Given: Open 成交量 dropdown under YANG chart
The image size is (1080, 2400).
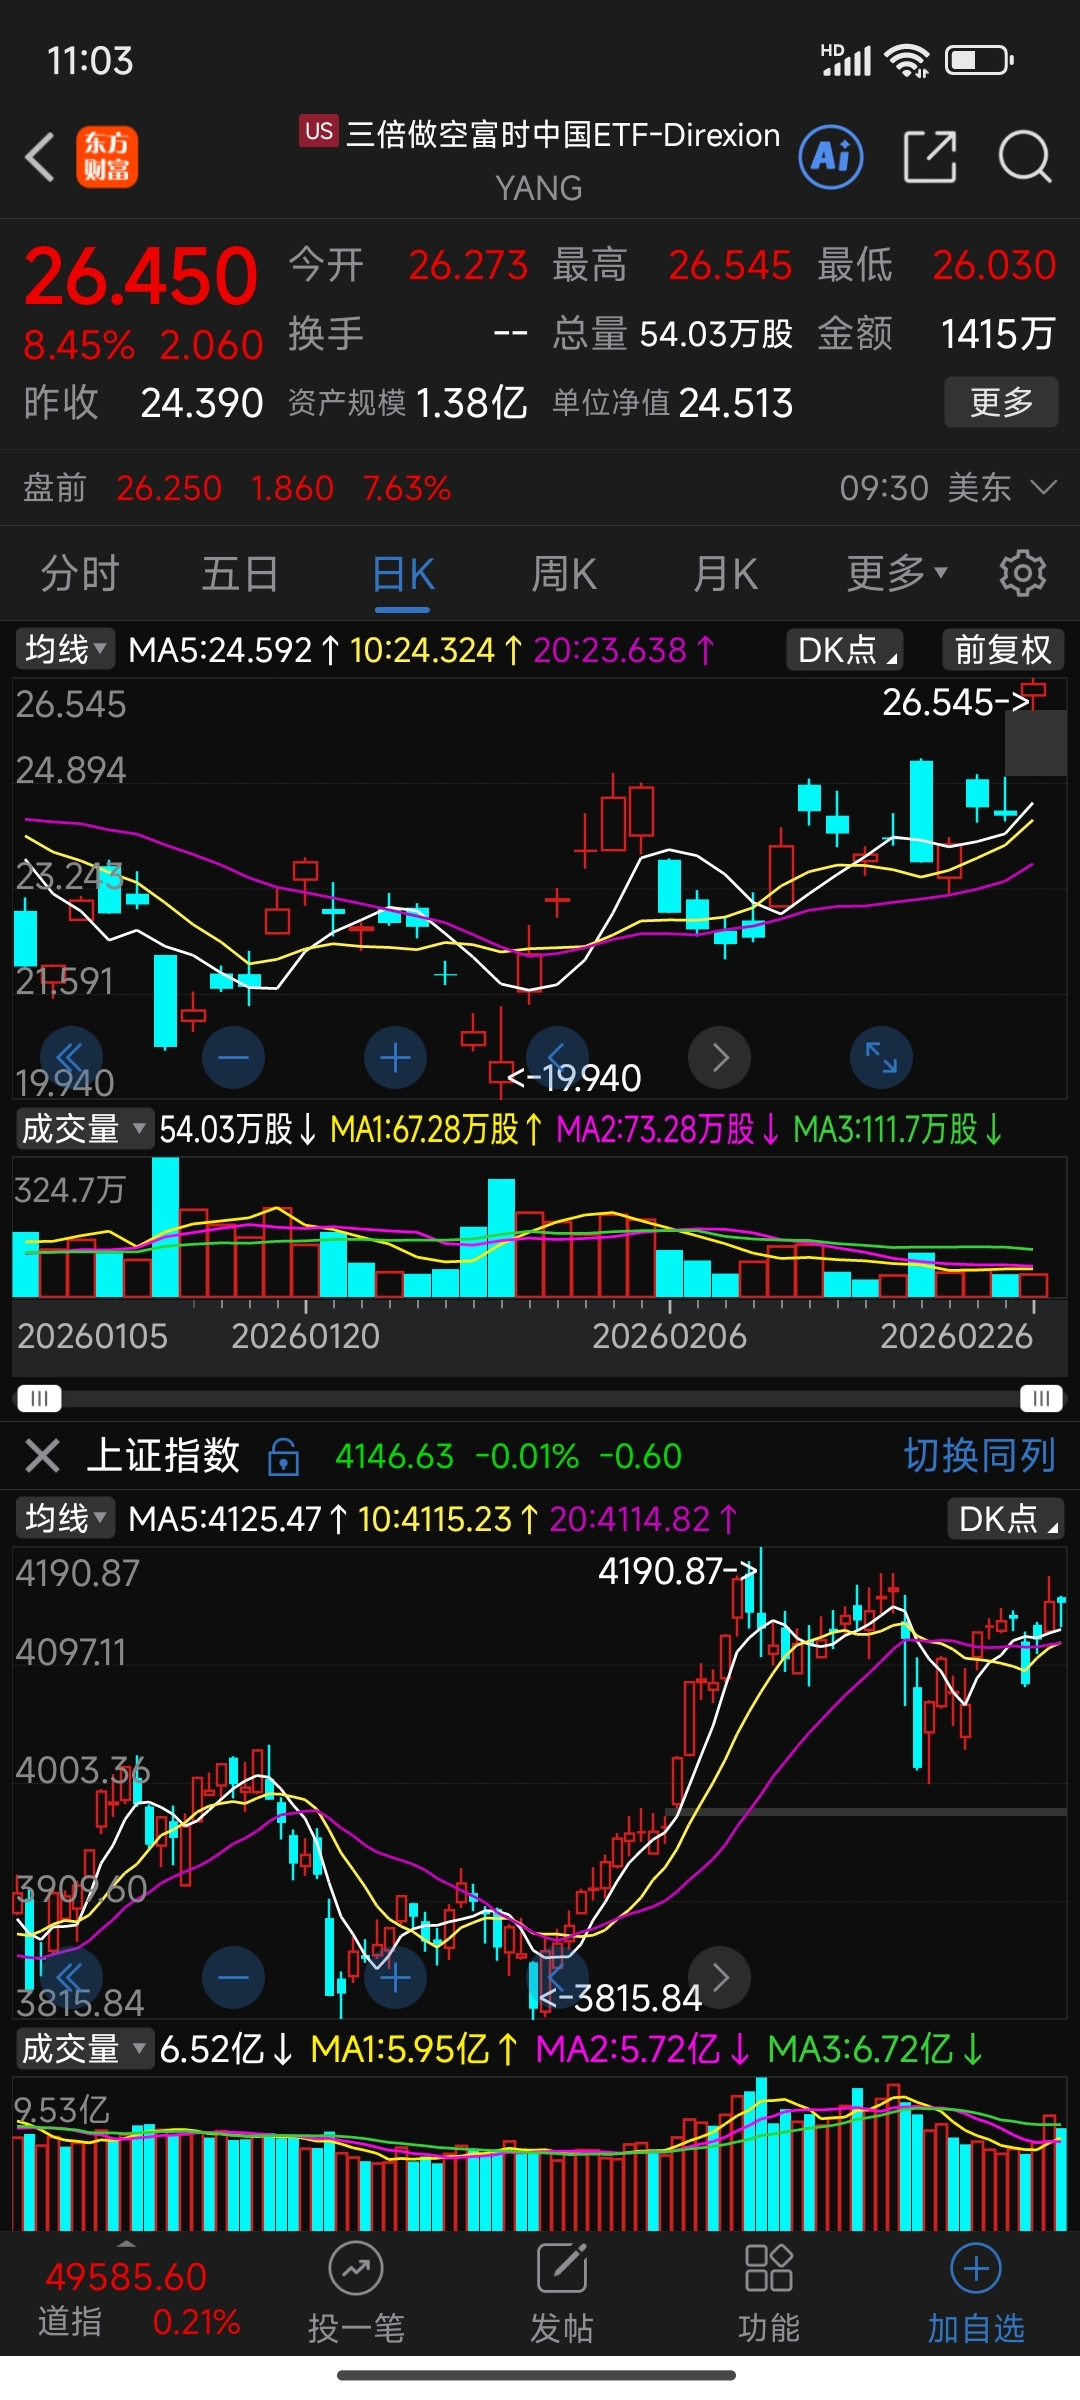Looking at the screenshot, I should click(84, 1129).
